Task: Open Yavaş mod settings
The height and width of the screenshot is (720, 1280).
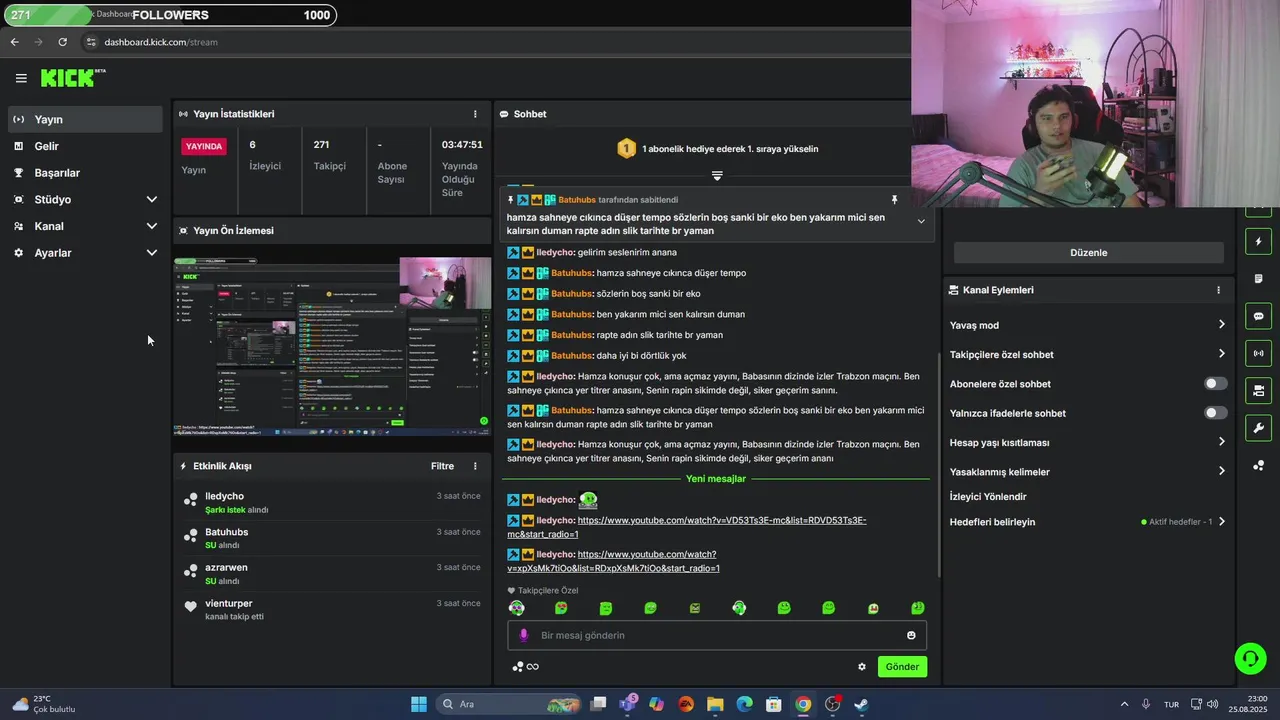Action: pos(1088,325)
